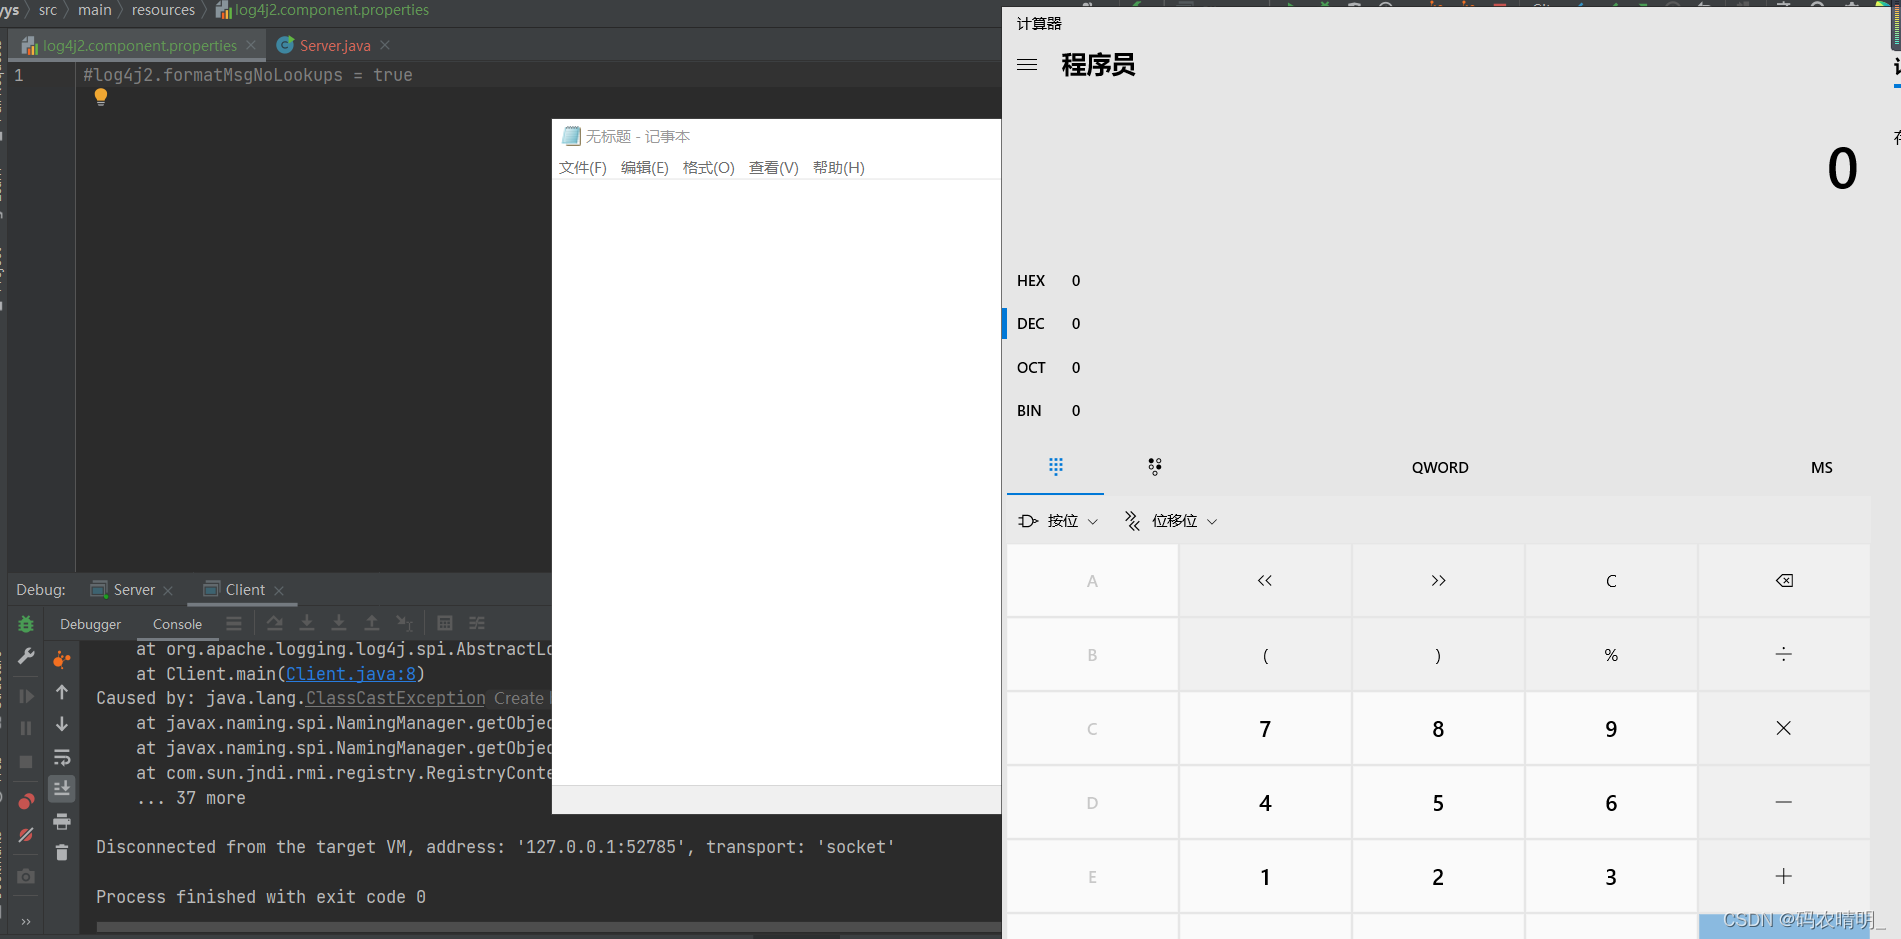
Task: Click the orange analyze stacktrace icon
Action: tap(62, 659)
